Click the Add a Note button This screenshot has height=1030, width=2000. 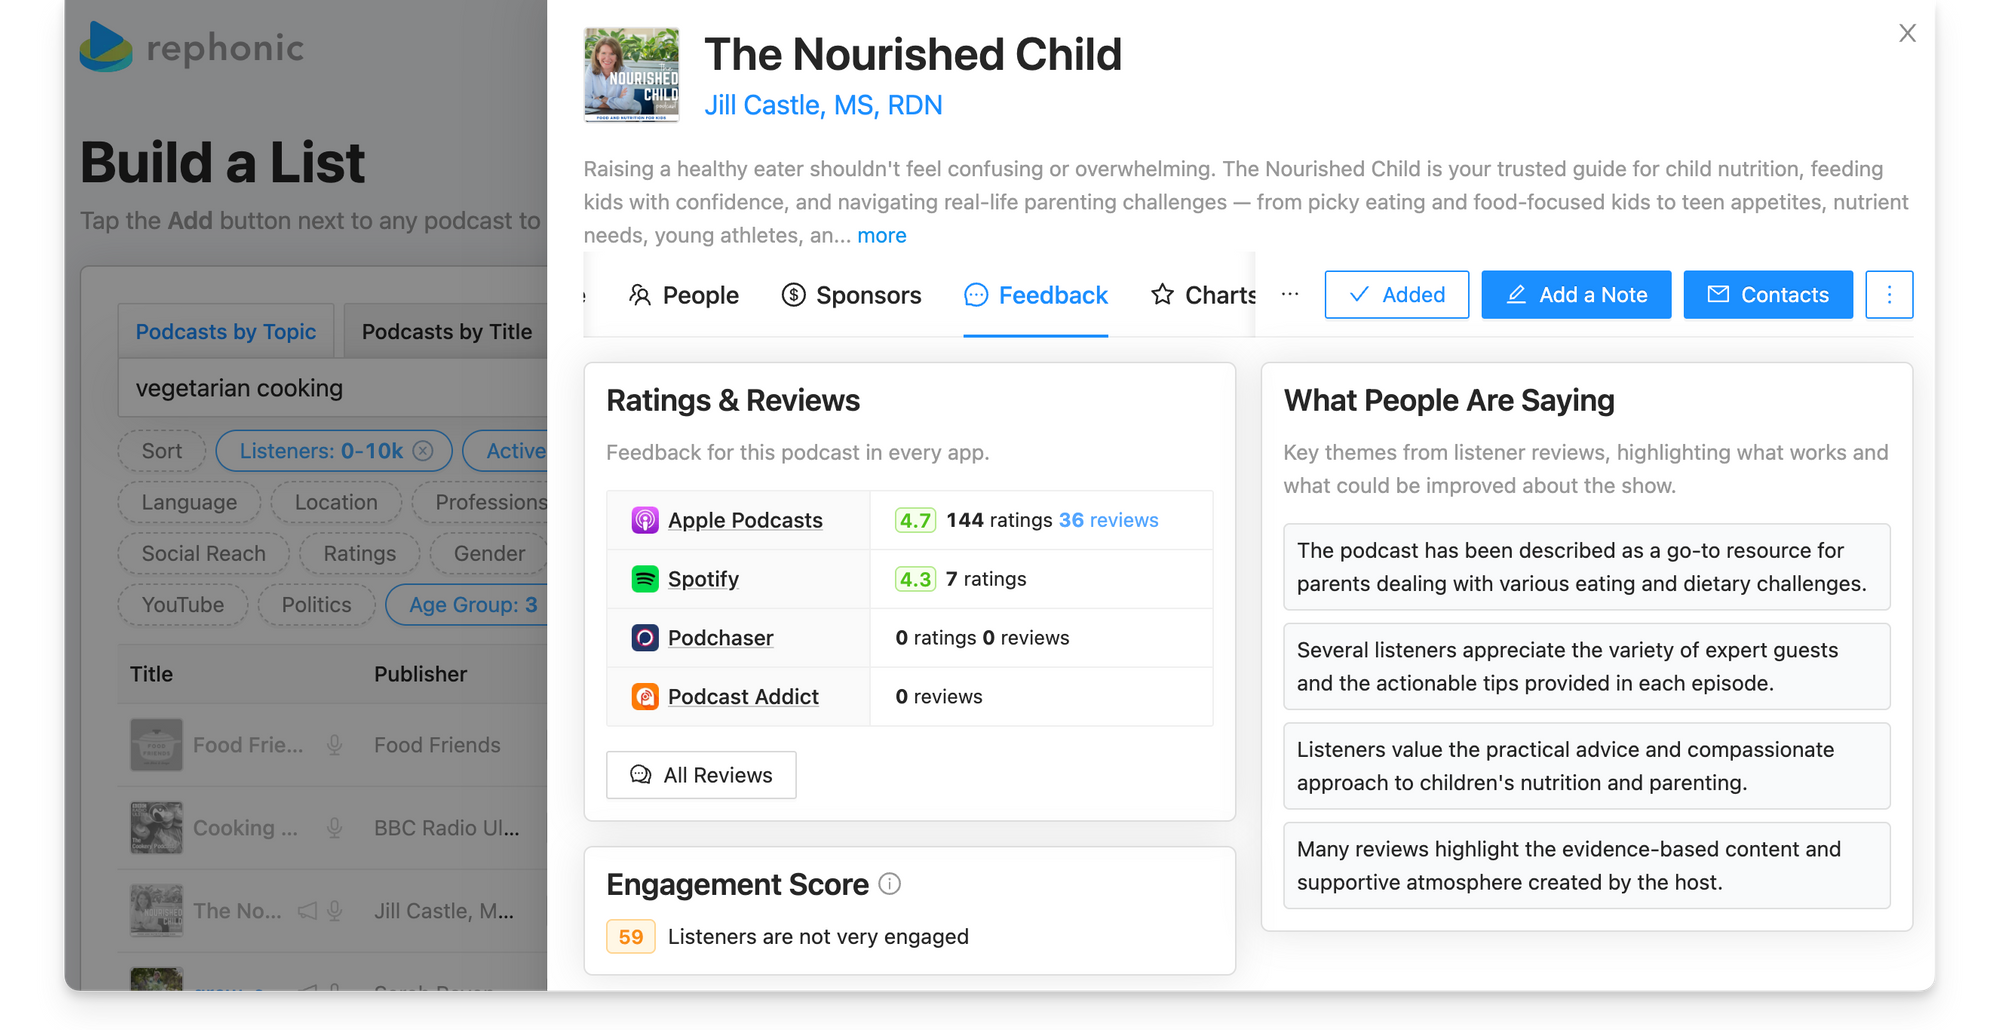point(1575,294)
